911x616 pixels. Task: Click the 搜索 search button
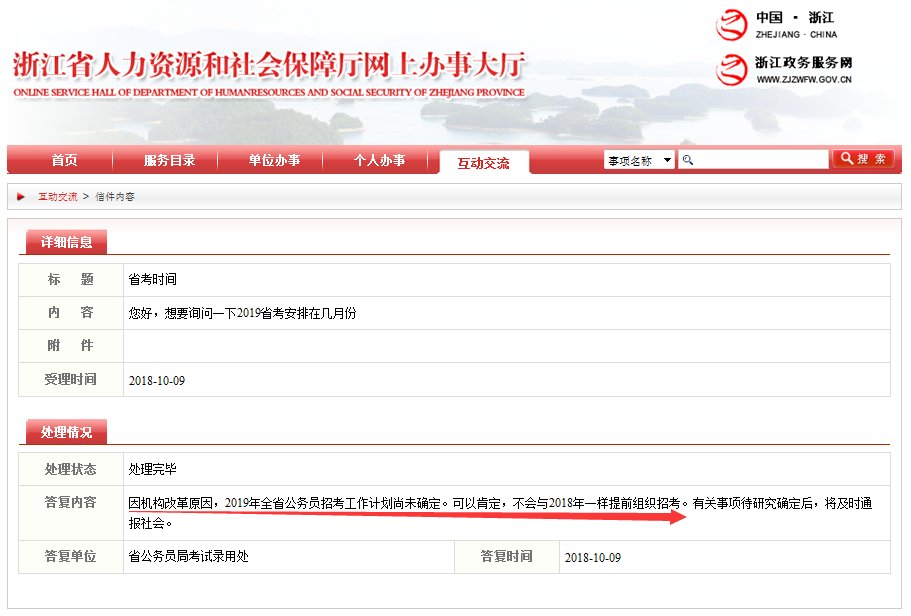tap(863, 159)
